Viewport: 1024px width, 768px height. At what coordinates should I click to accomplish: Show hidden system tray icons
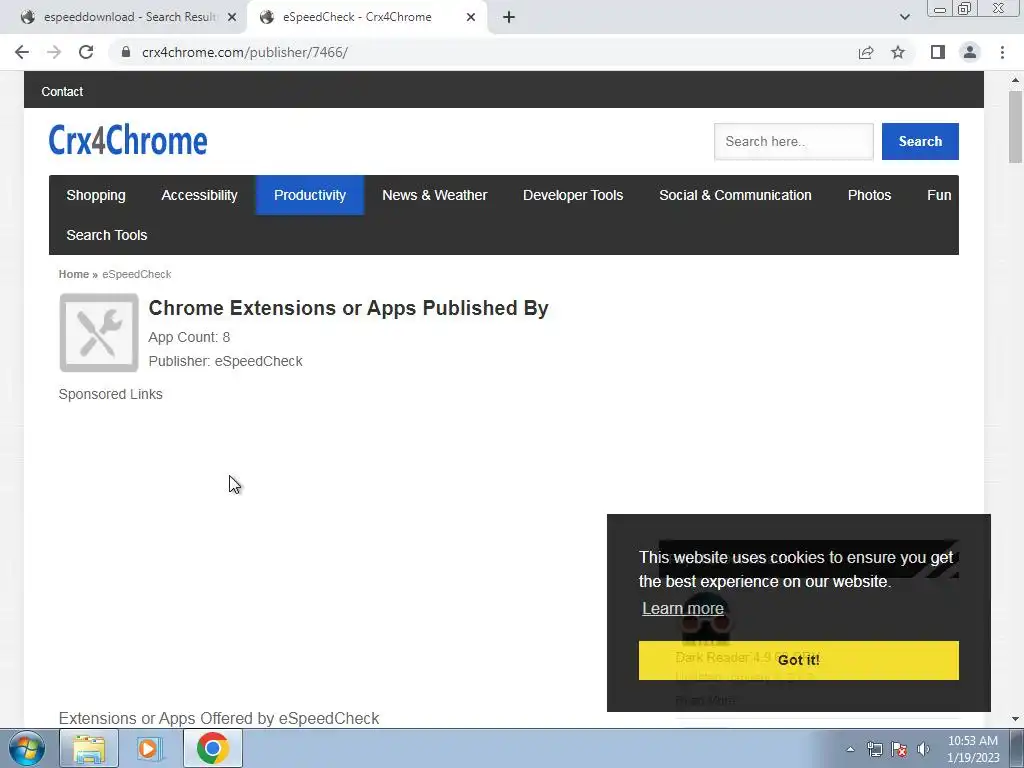[850, 749]
